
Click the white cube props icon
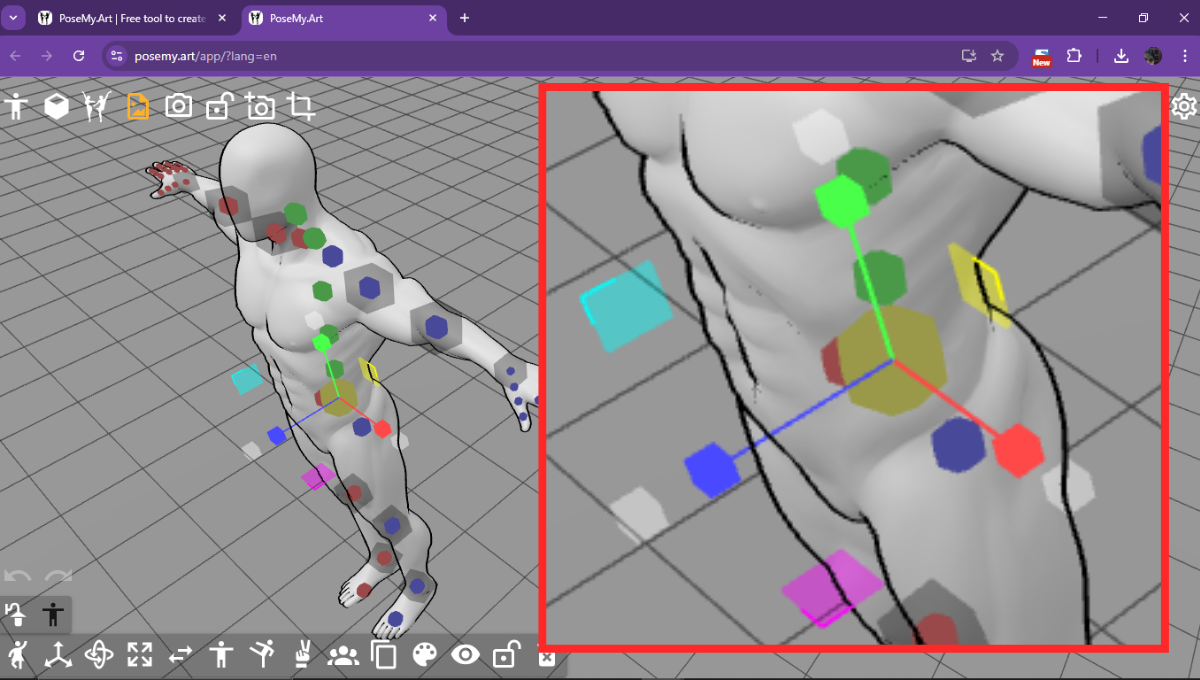click(x=57, y=105)
